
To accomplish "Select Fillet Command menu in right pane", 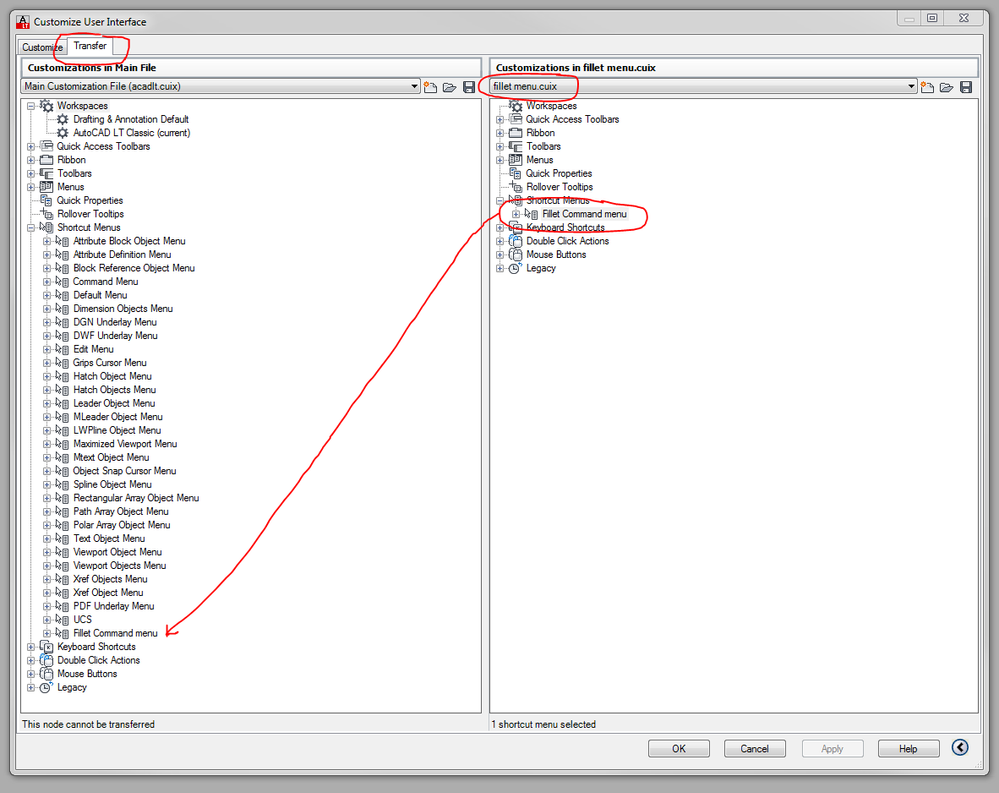I will 584,214.
